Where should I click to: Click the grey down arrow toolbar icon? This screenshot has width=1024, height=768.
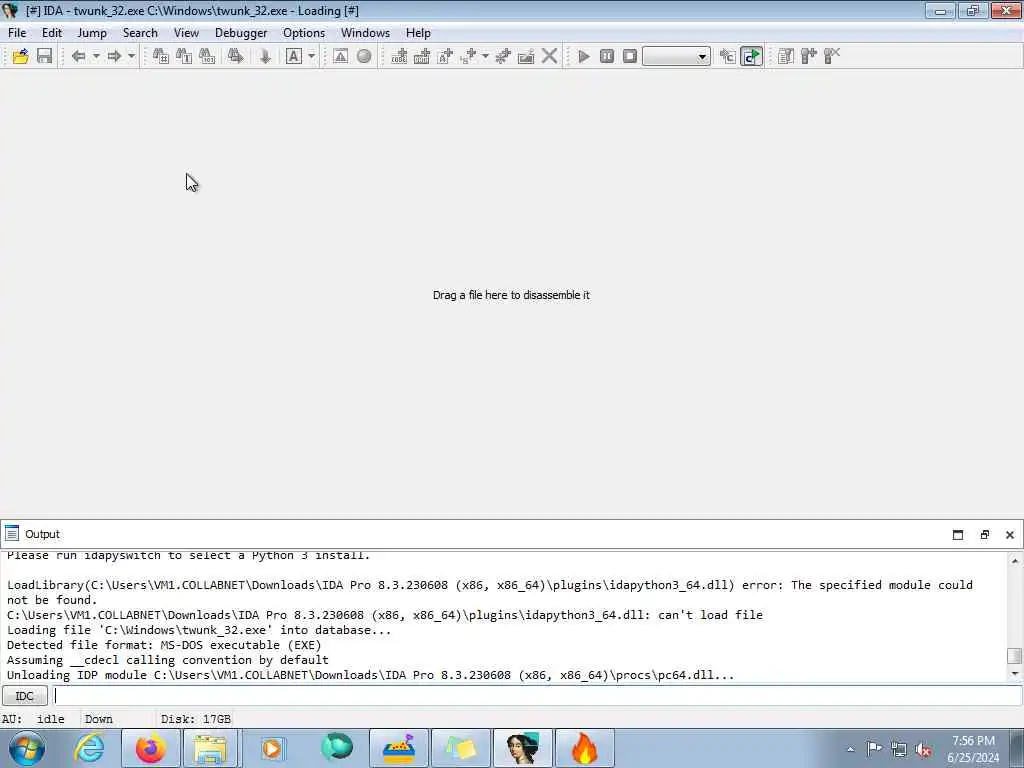pyautogui.click(x=264, y=56)
